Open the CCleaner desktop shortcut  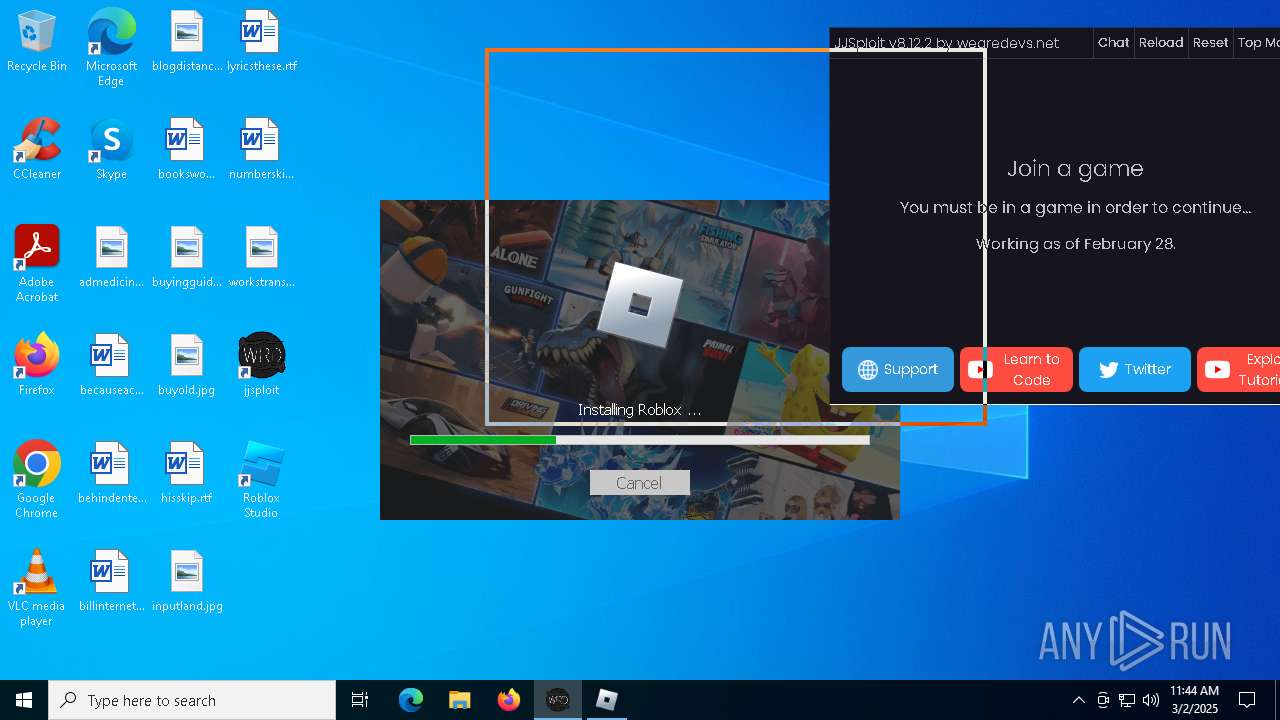(36, 150)
